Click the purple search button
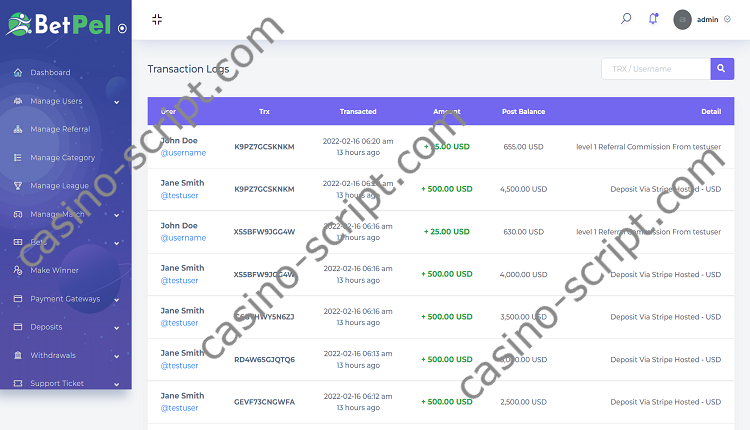 point(722,68)
